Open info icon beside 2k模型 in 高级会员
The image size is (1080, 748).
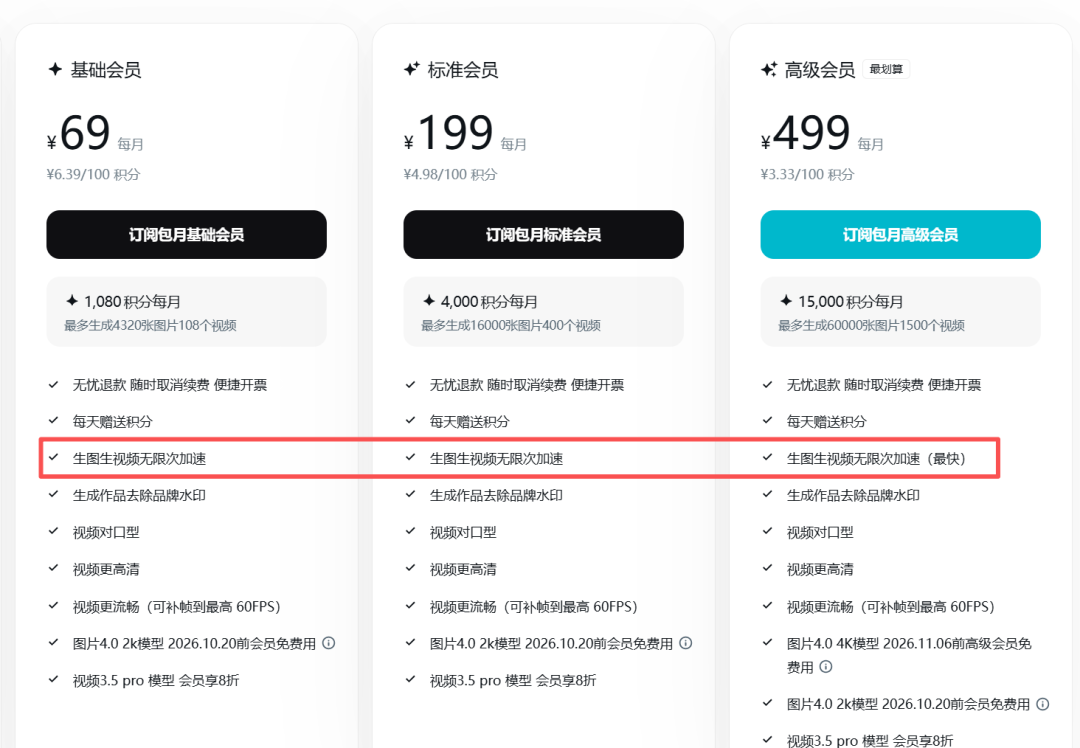coord(1042,704)
